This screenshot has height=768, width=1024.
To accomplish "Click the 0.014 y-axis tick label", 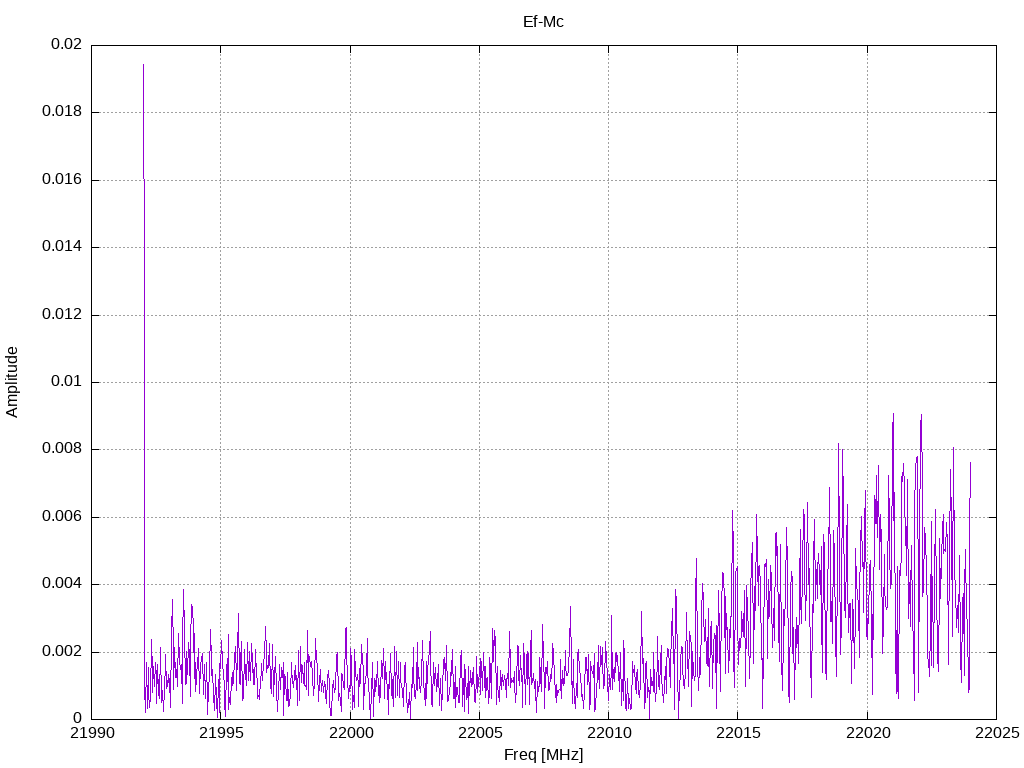I will [62, 247].
